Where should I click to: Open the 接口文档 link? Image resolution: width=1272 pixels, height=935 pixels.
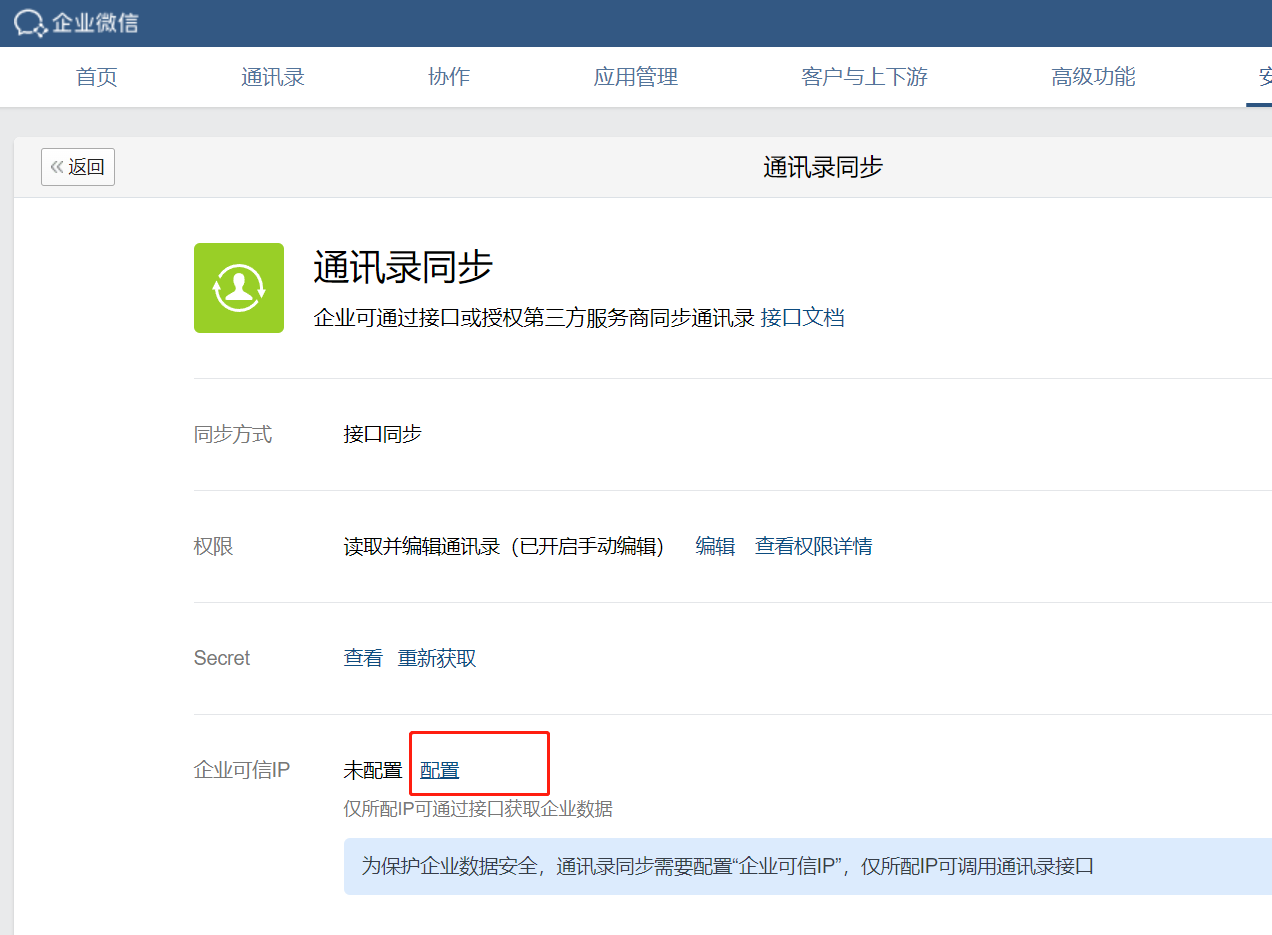click(802, 318)
